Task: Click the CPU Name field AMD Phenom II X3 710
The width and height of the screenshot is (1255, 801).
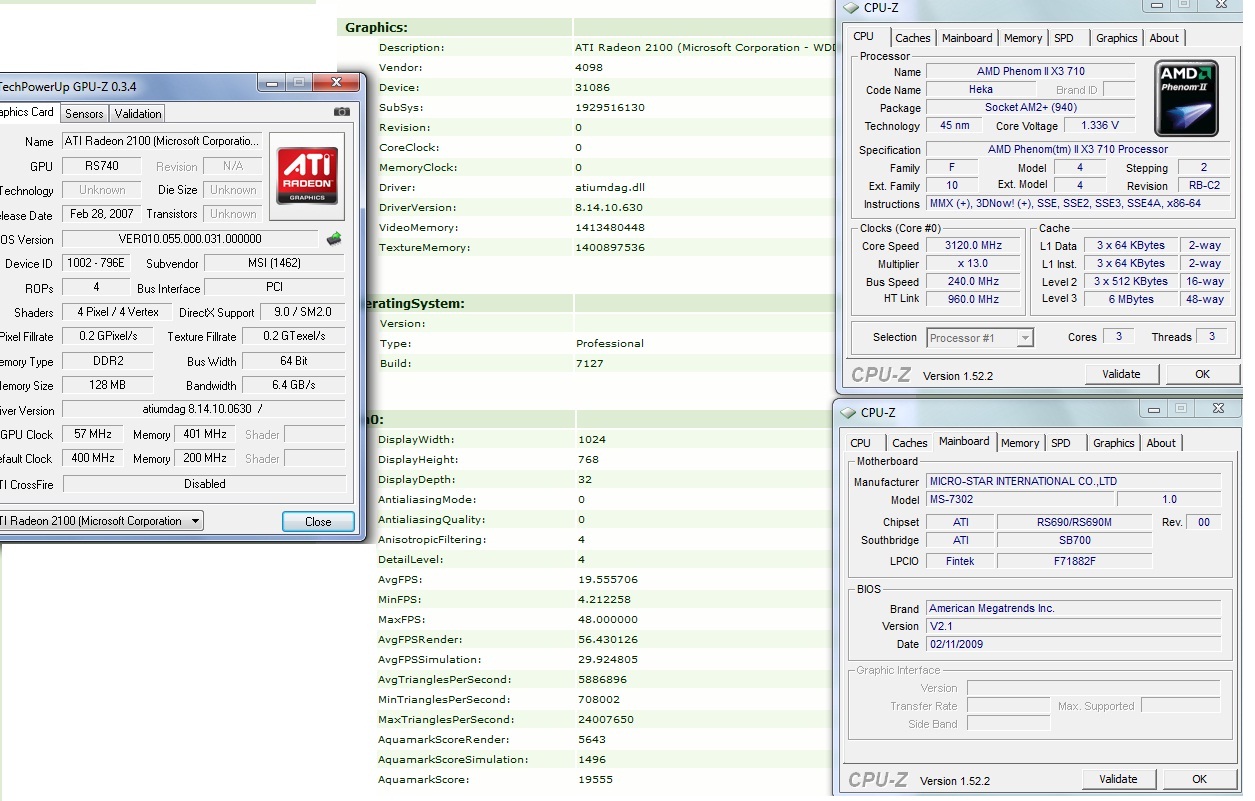Action: [x=1030, y=72]
